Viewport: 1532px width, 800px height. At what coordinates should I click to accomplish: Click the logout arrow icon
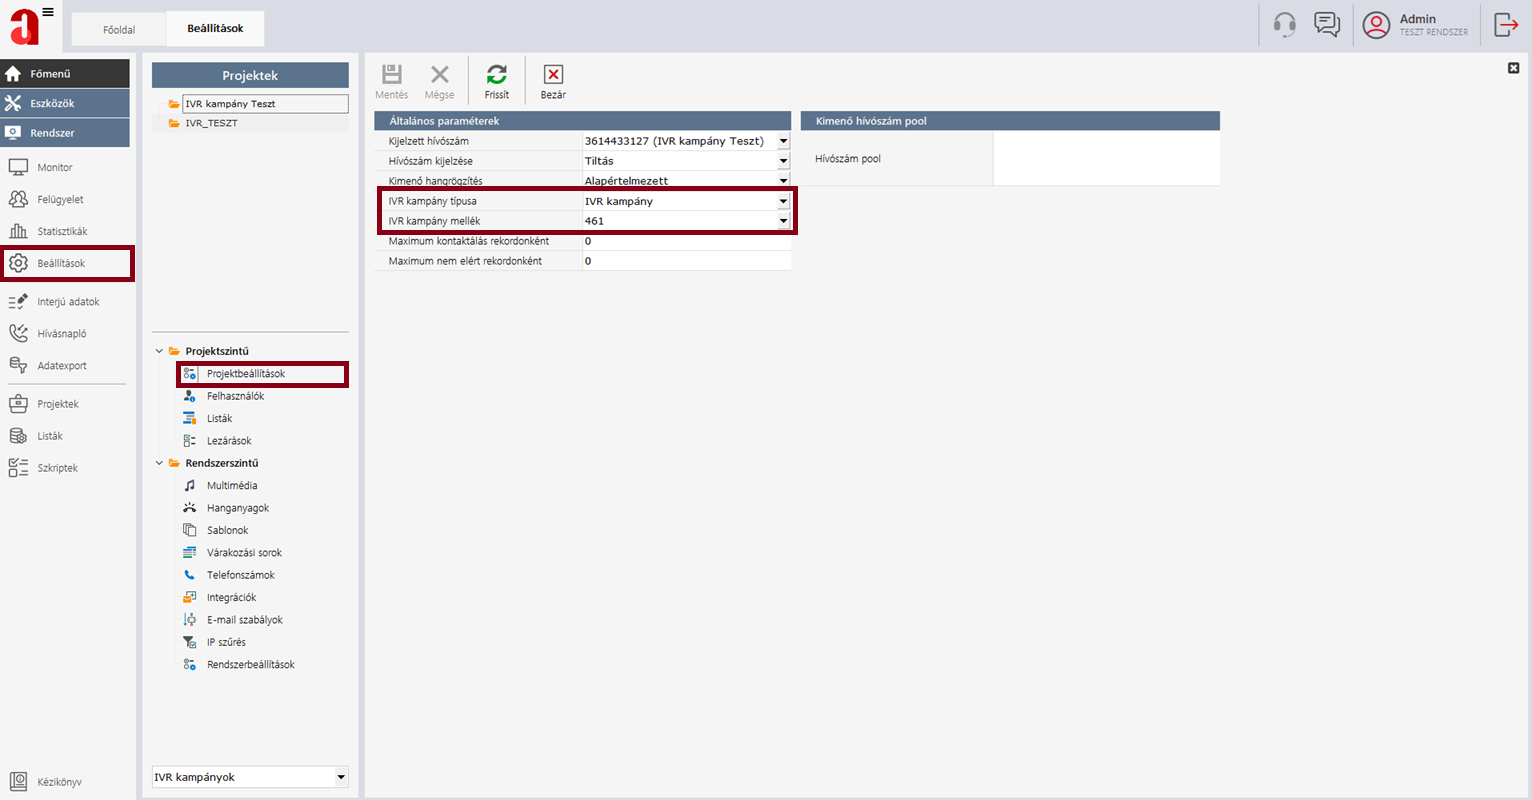point(1506,25)
